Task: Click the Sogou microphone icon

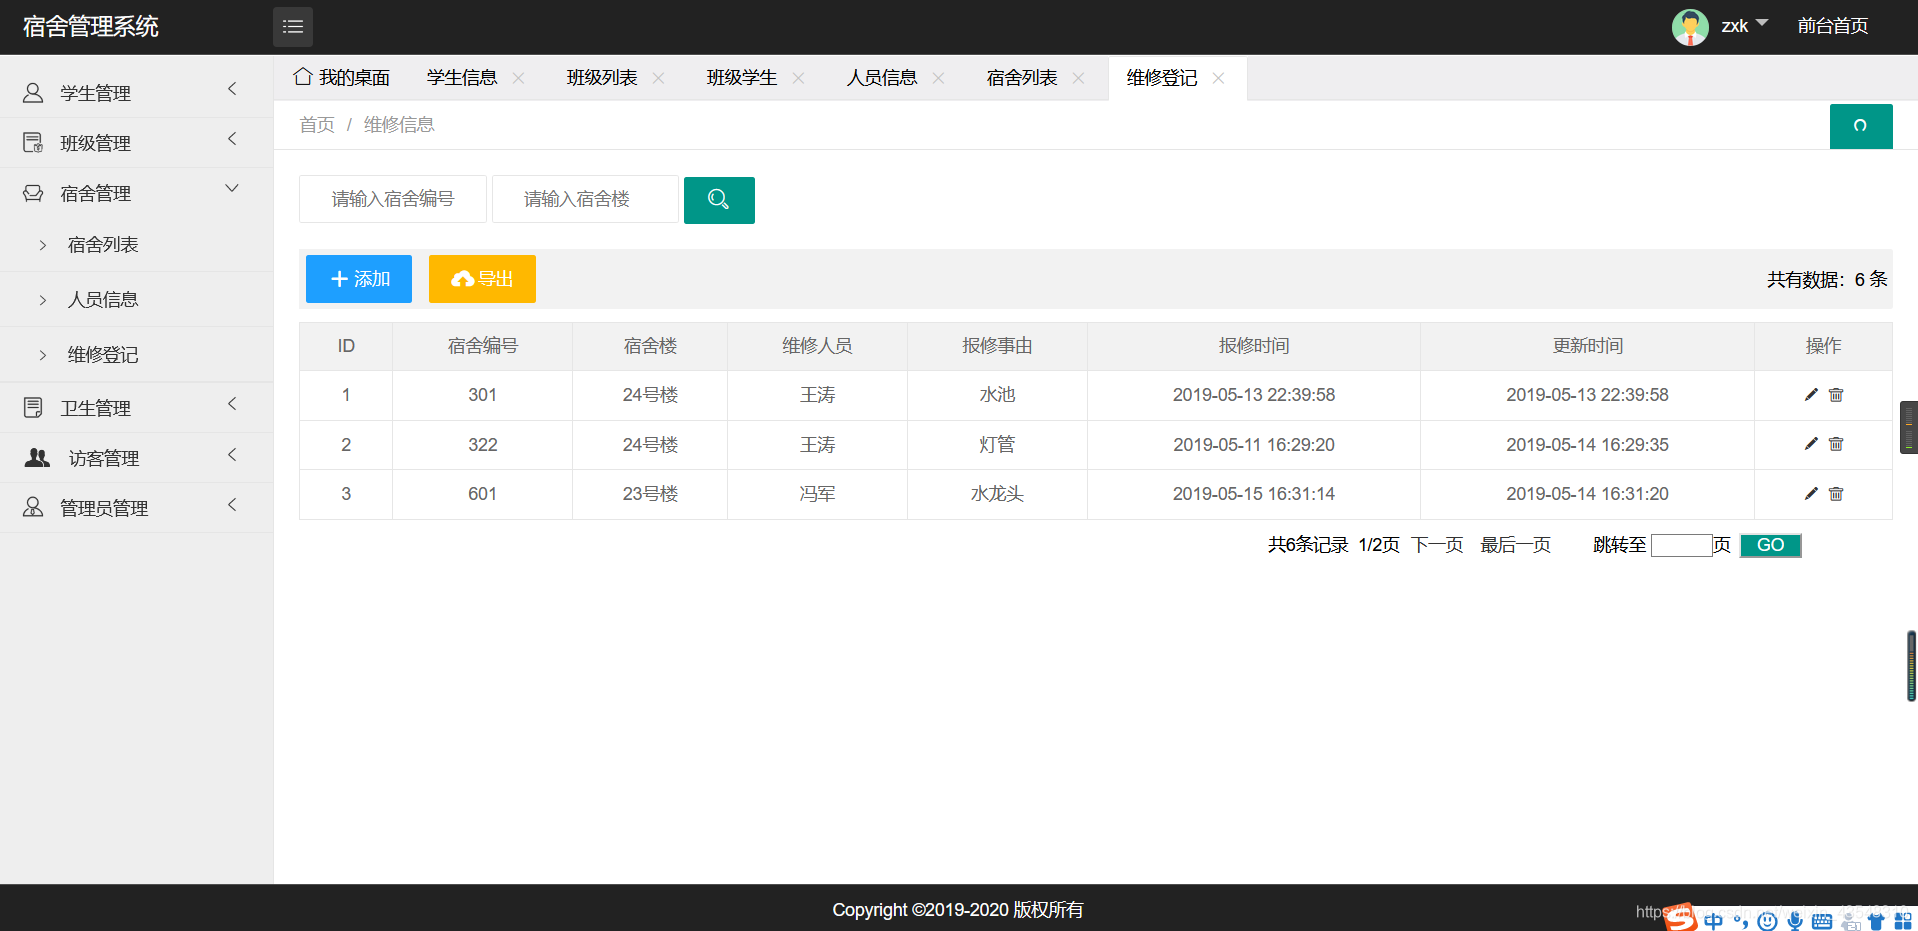Action: (1795, 921)
